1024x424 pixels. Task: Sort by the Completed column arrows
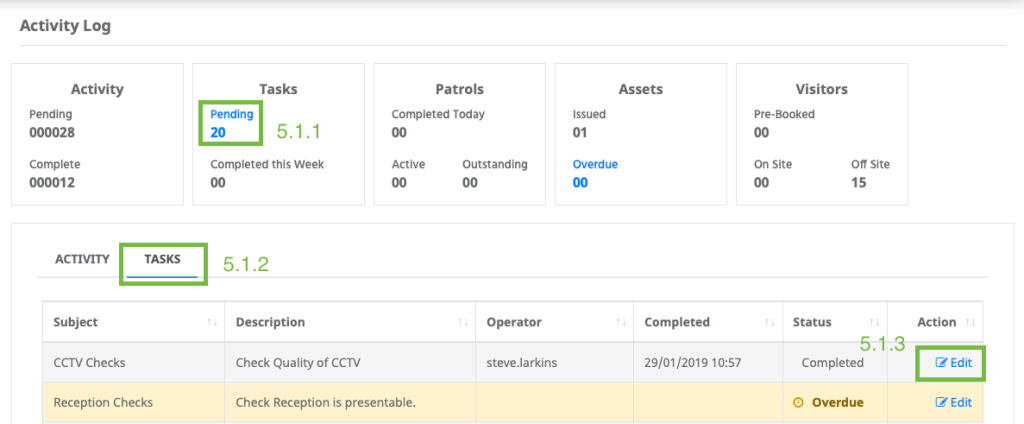(769, 322)
